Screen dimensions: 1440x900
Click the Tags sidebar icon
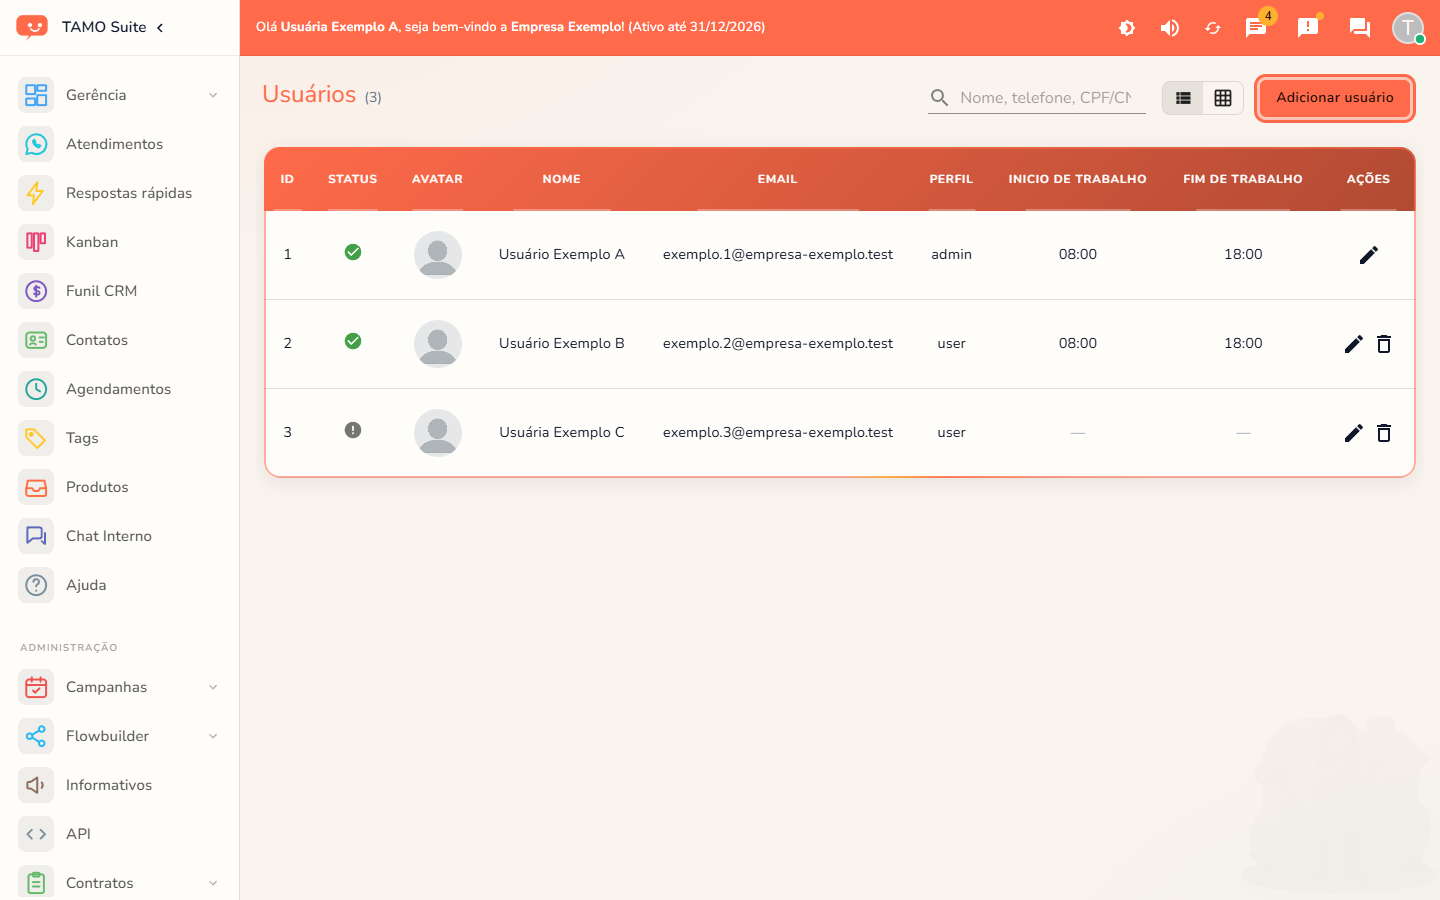point(36,438)
